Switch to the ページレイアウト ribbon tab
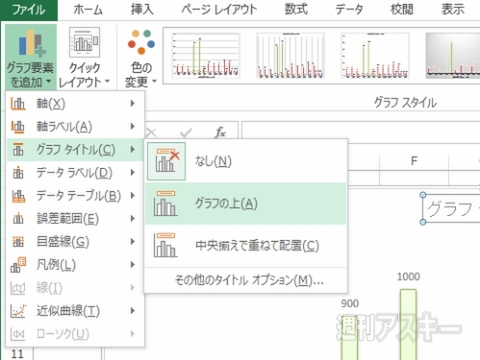Viewport: 480px width, 360px height. 219,10
